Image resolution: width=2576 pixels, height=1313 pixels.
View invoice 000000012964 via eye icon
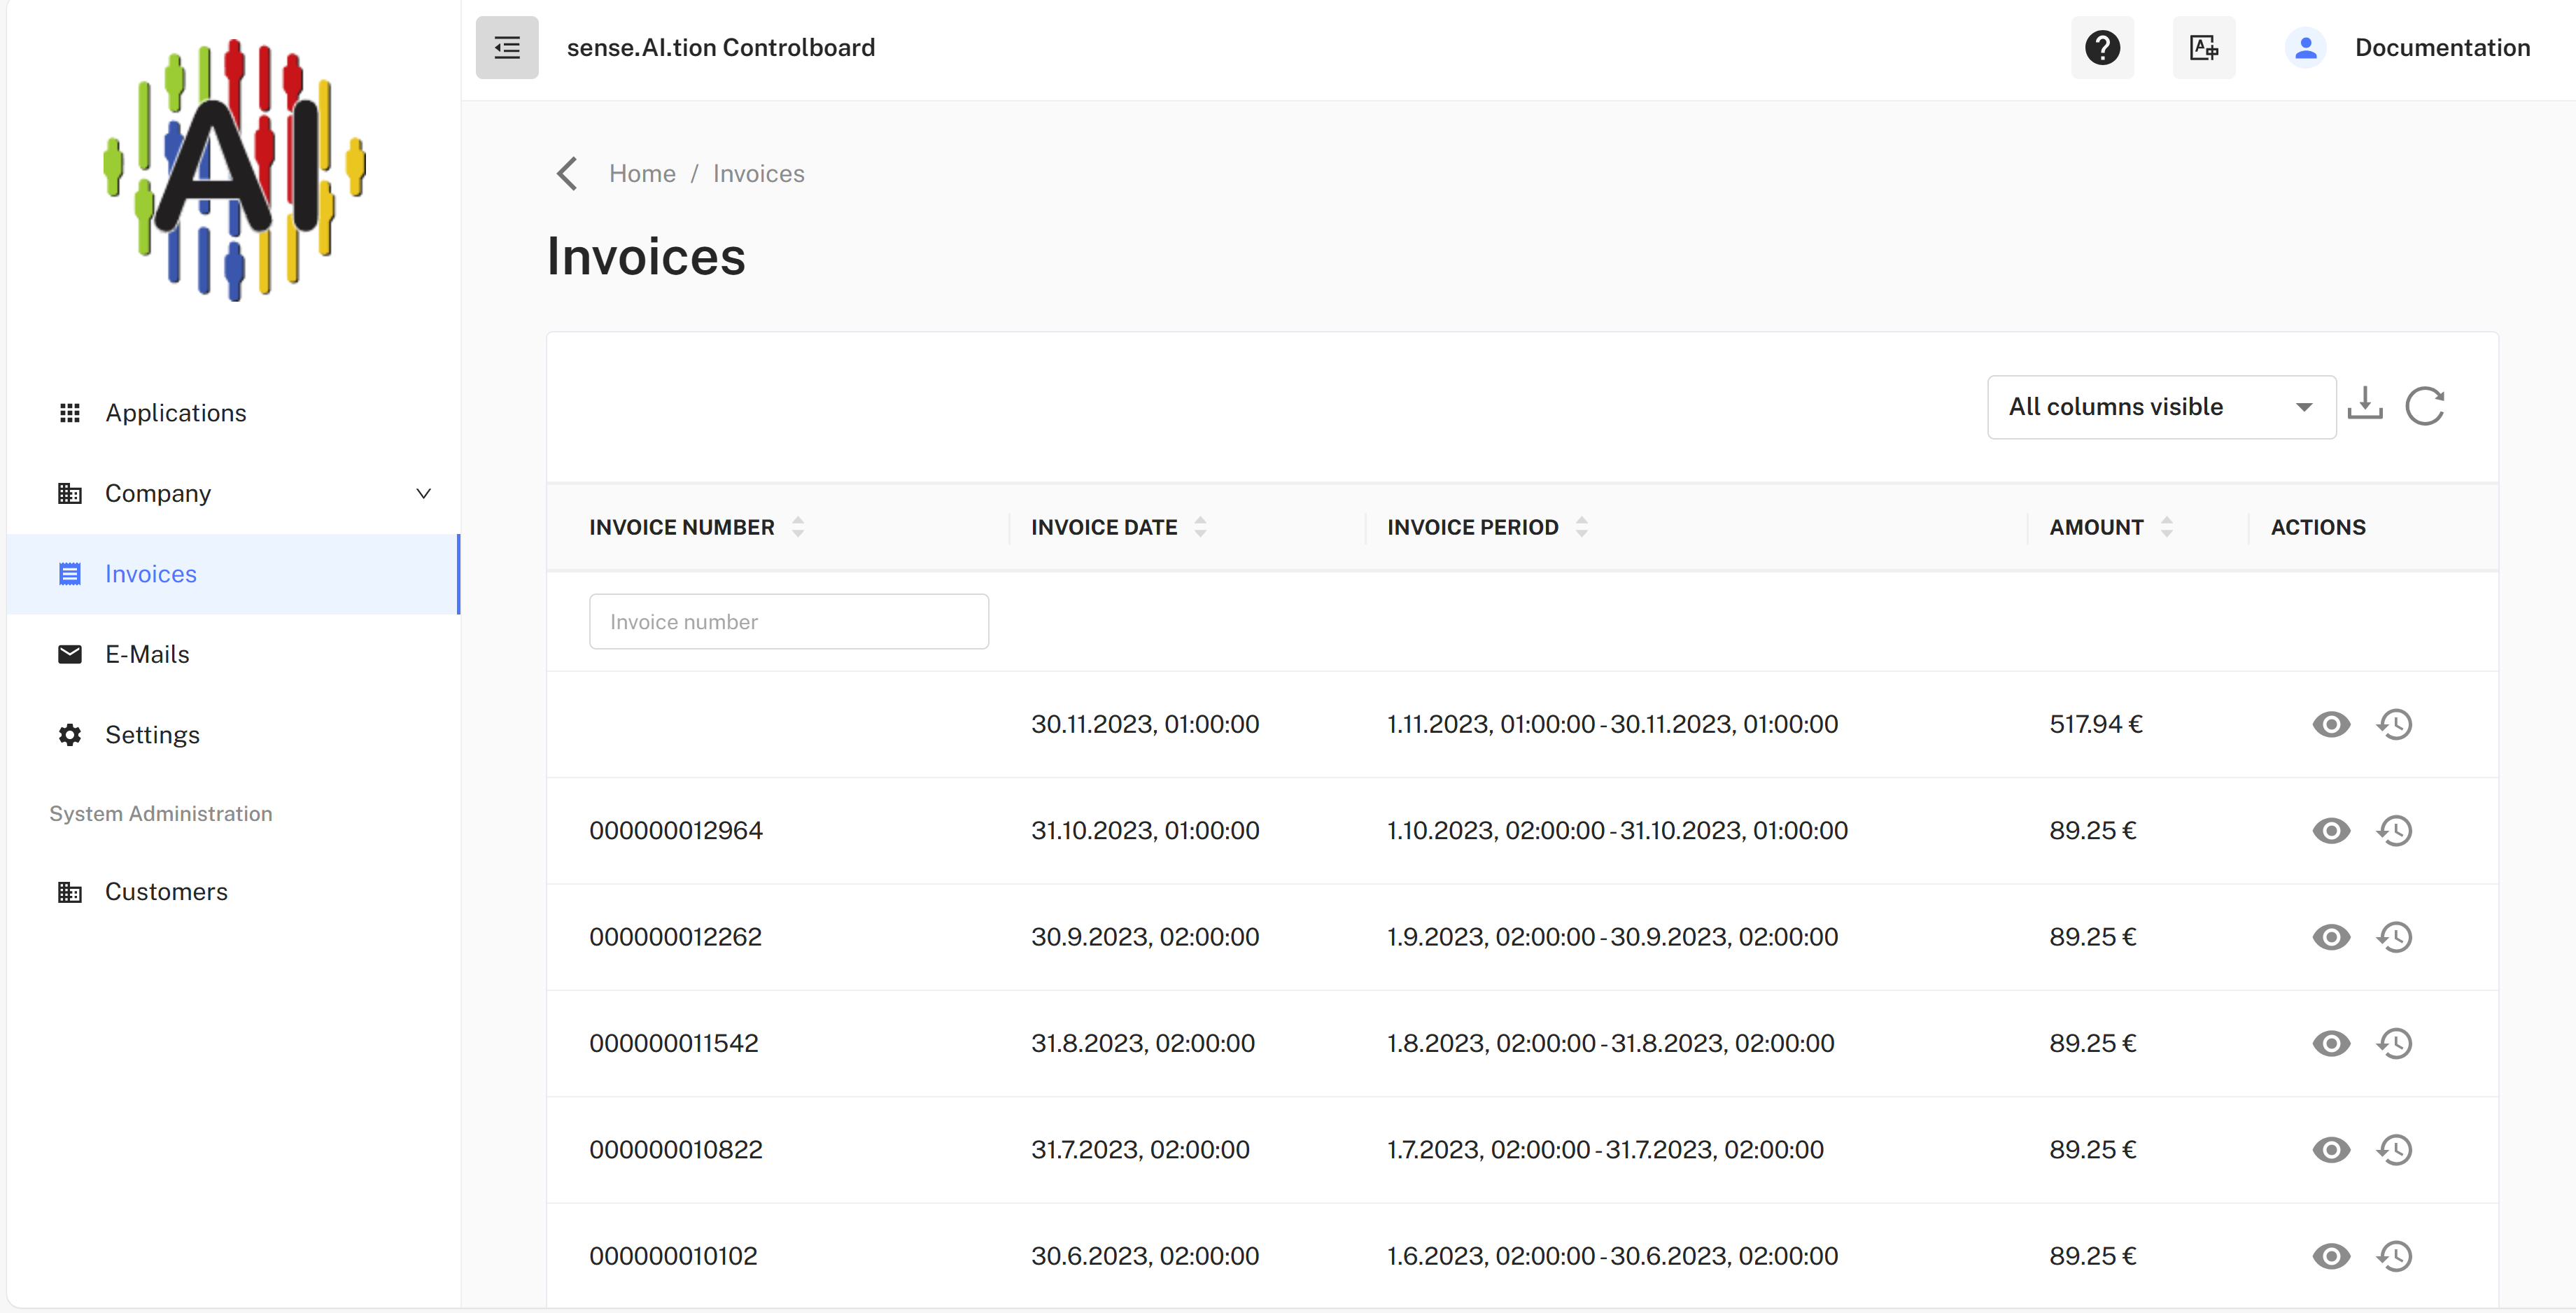click(2331, 831)
